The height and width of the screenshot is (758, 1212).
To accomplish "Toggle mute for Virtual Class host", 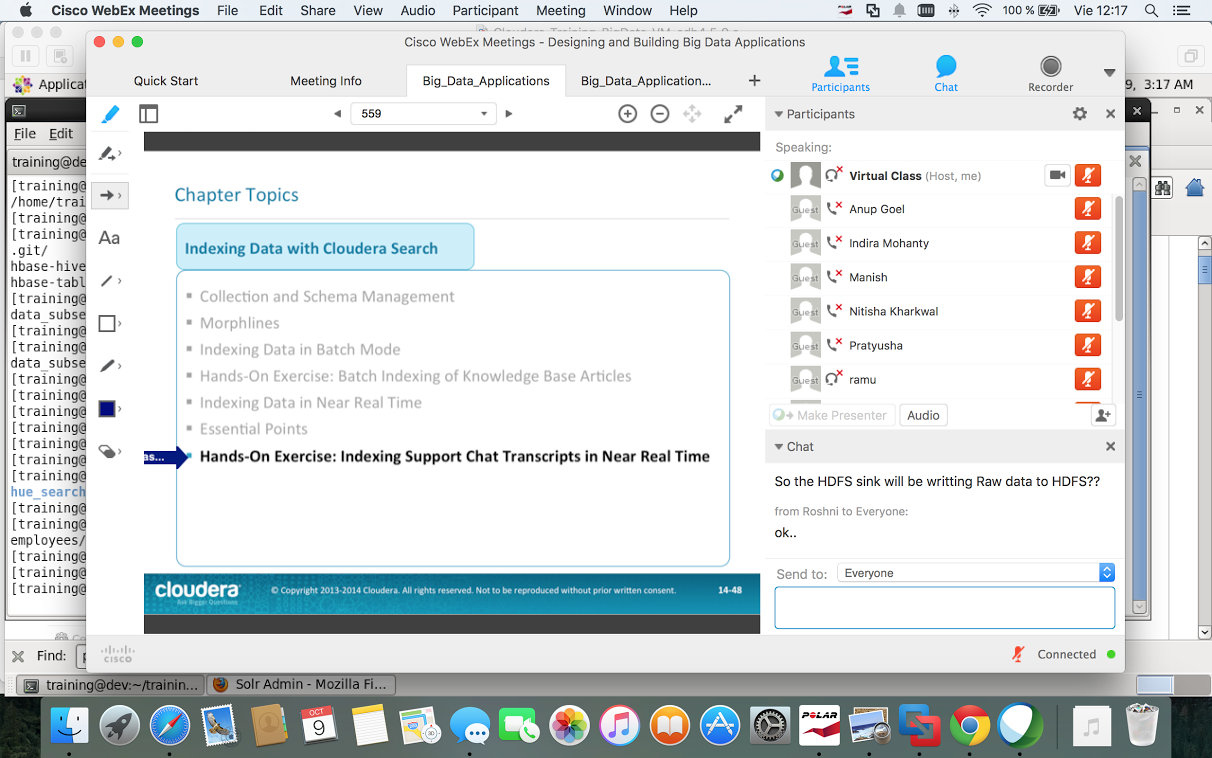I will [x=1088, y=175].
